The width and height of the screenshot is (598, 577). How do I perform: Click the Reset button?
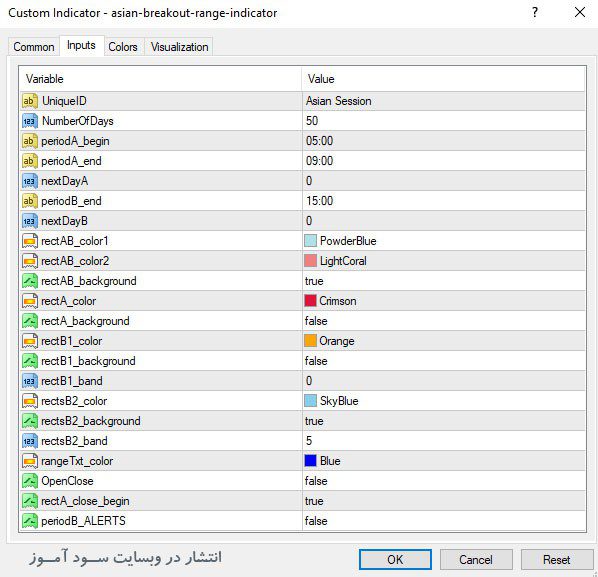556,559
